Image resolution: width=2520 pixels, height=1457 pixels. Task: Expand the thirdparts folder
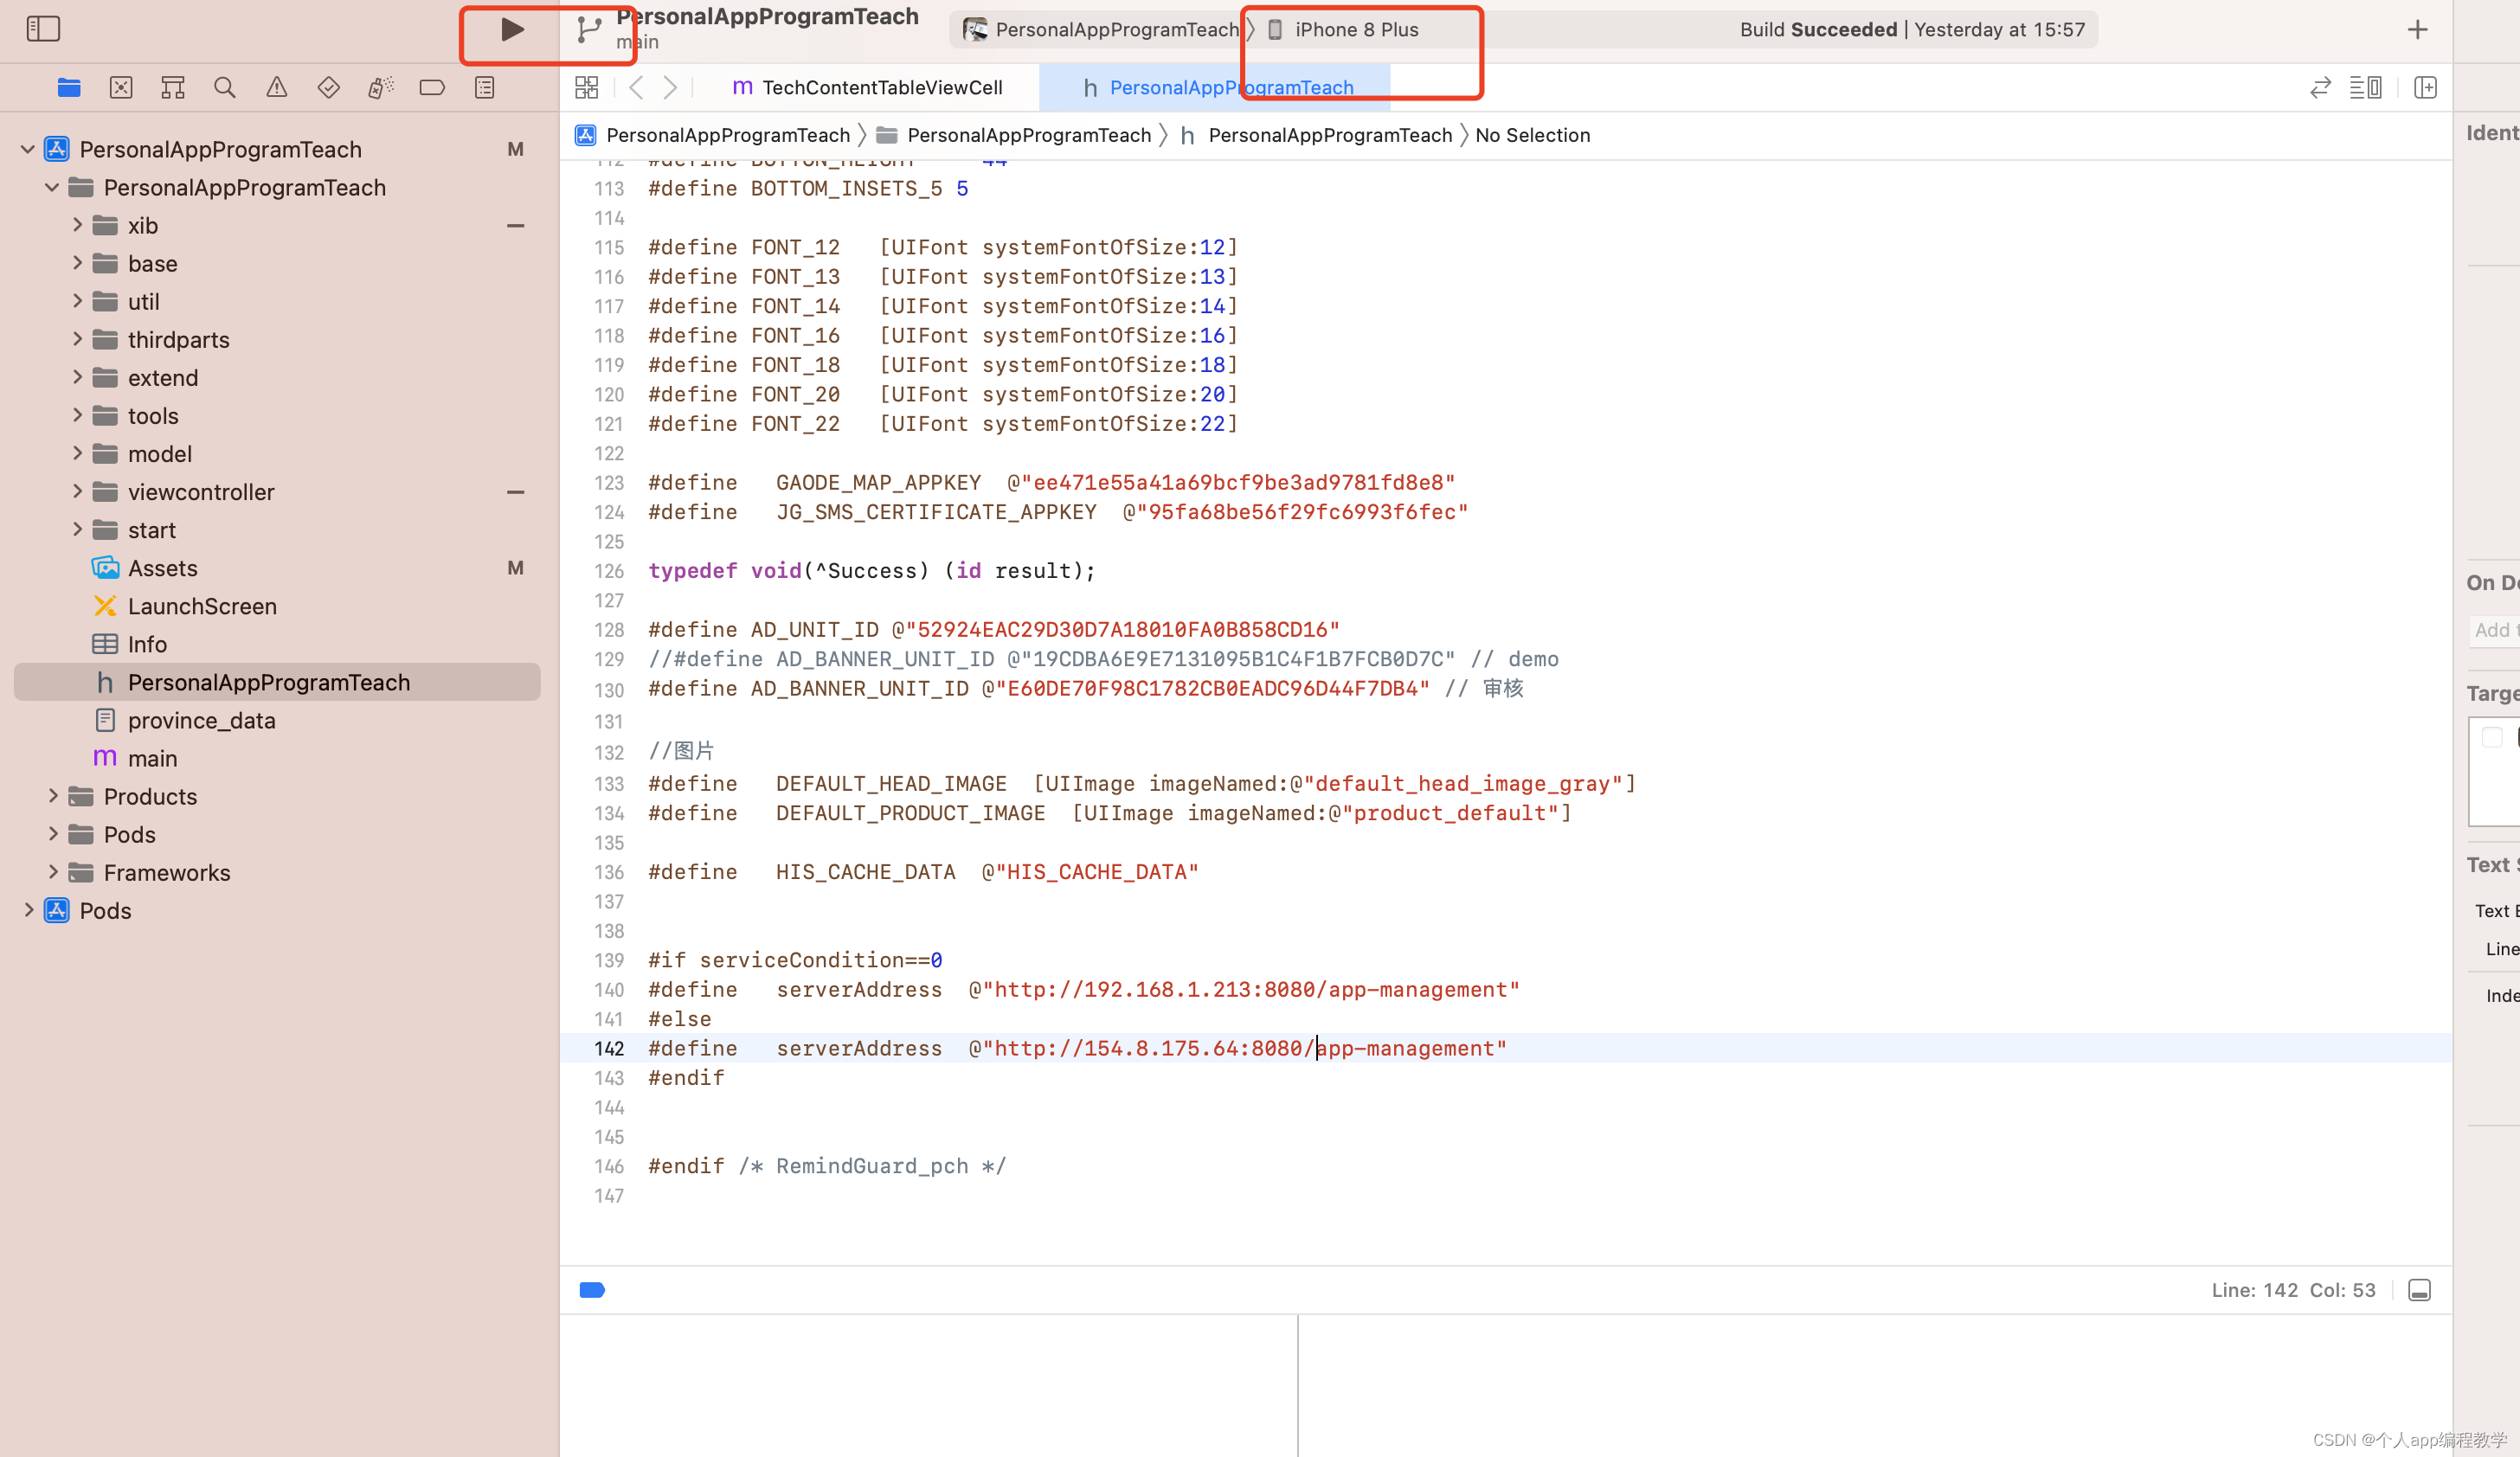point(77,339)
